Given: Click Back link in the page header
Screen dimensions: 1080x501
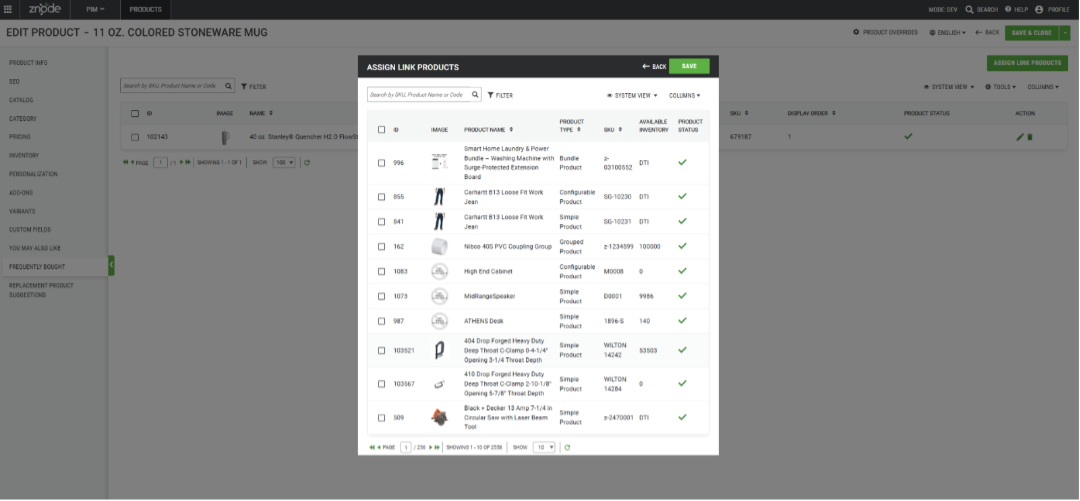Looking at the screenshot, I should pyautogui.click(x=987, y=32).
